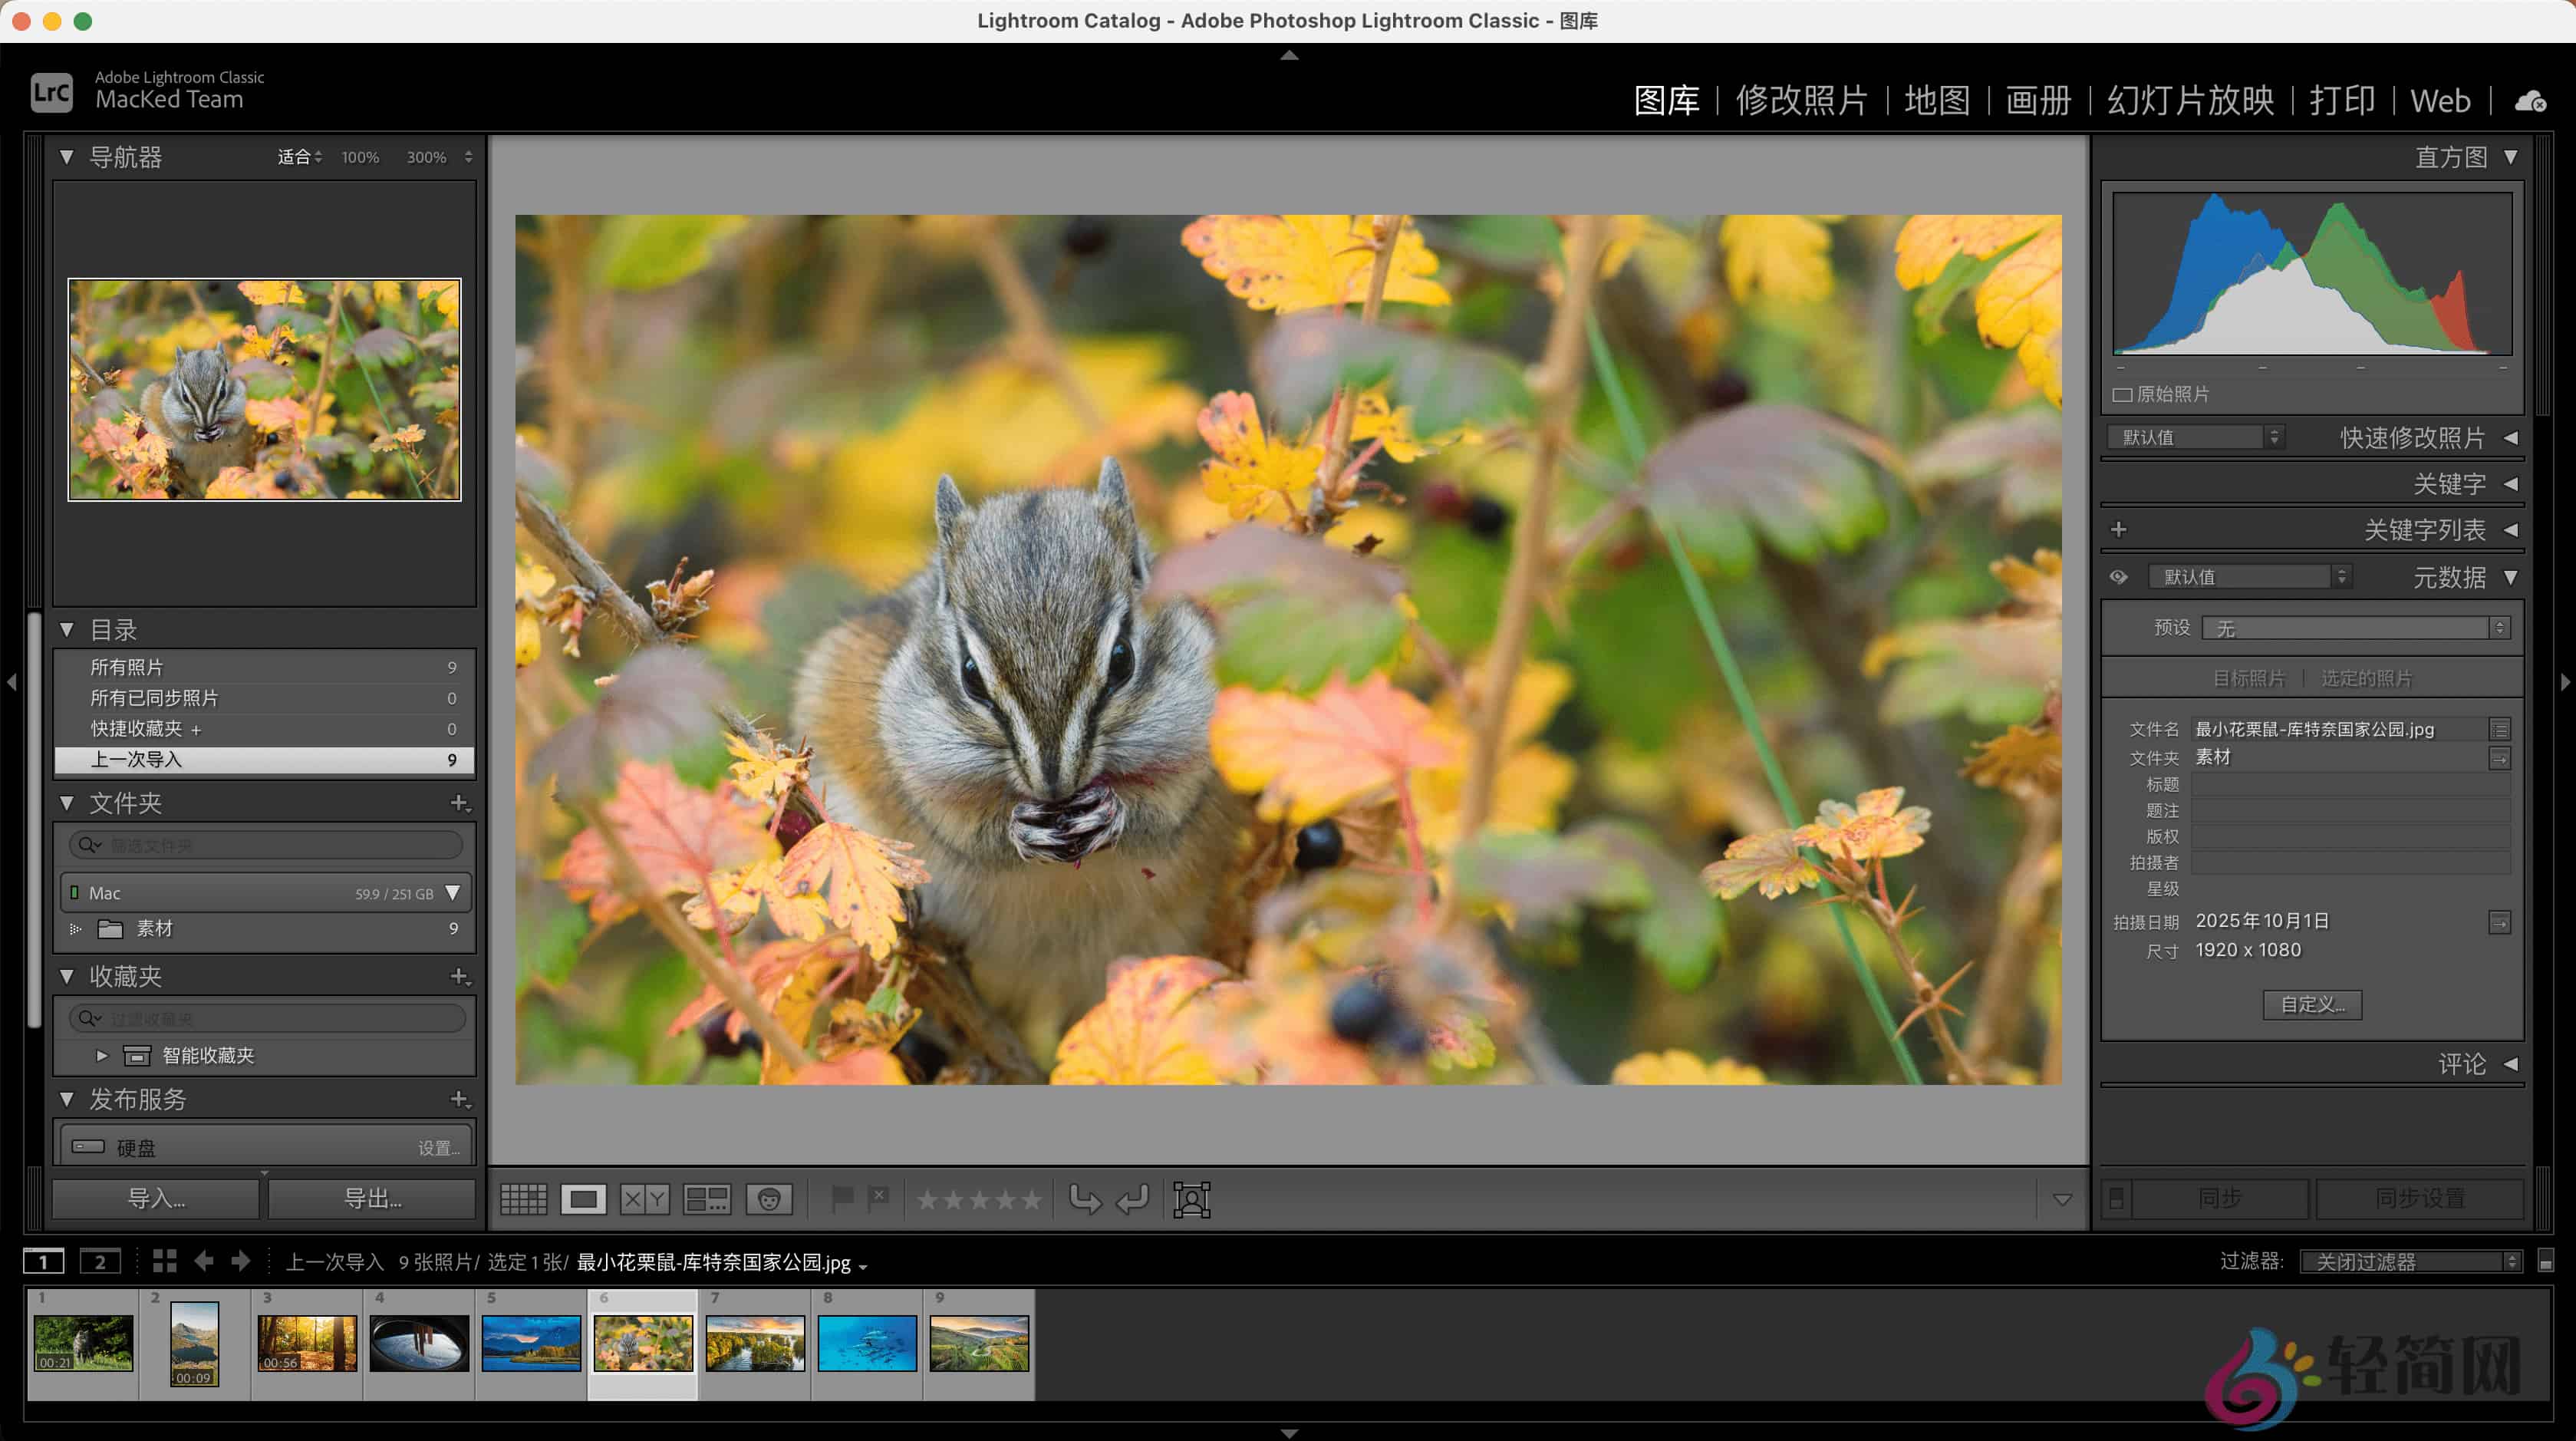The height and width of the screenshot is (1441, 2576).
Task: Enable the 原始照片 checkbox under the histogram
Action: pyautogui.click(x=2122, y=394)
